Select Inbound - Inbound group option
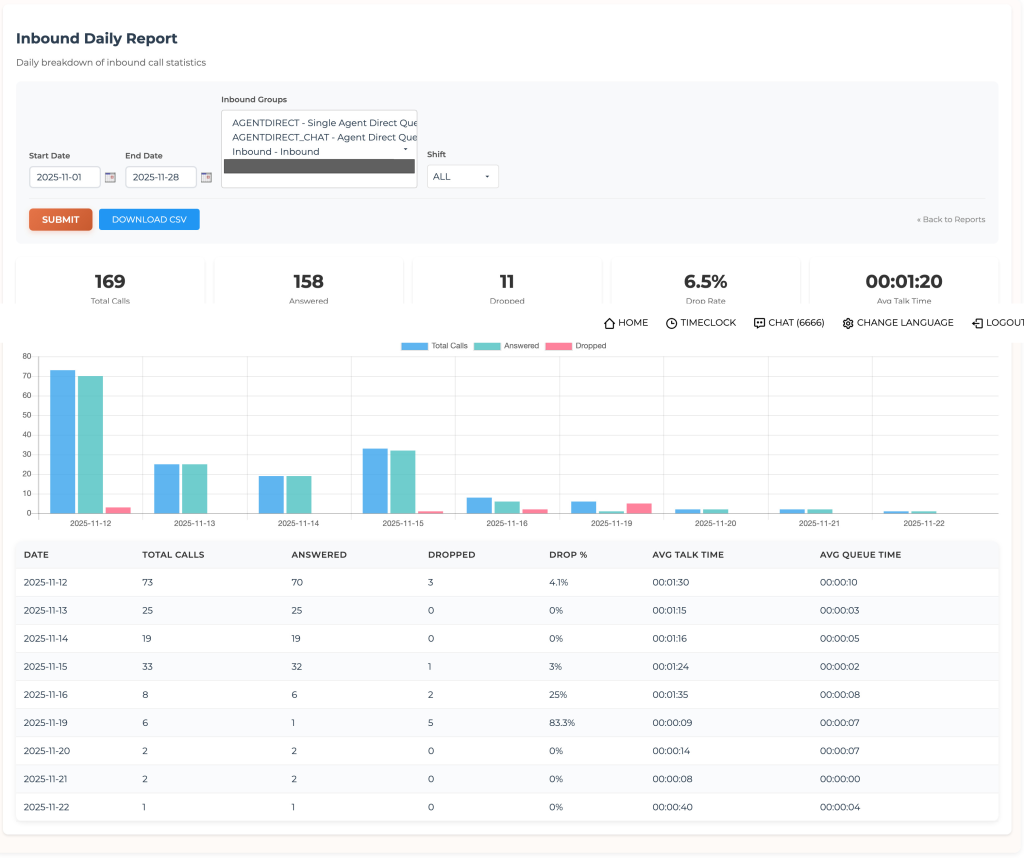 pyautogui.click(x=276, y=152)
